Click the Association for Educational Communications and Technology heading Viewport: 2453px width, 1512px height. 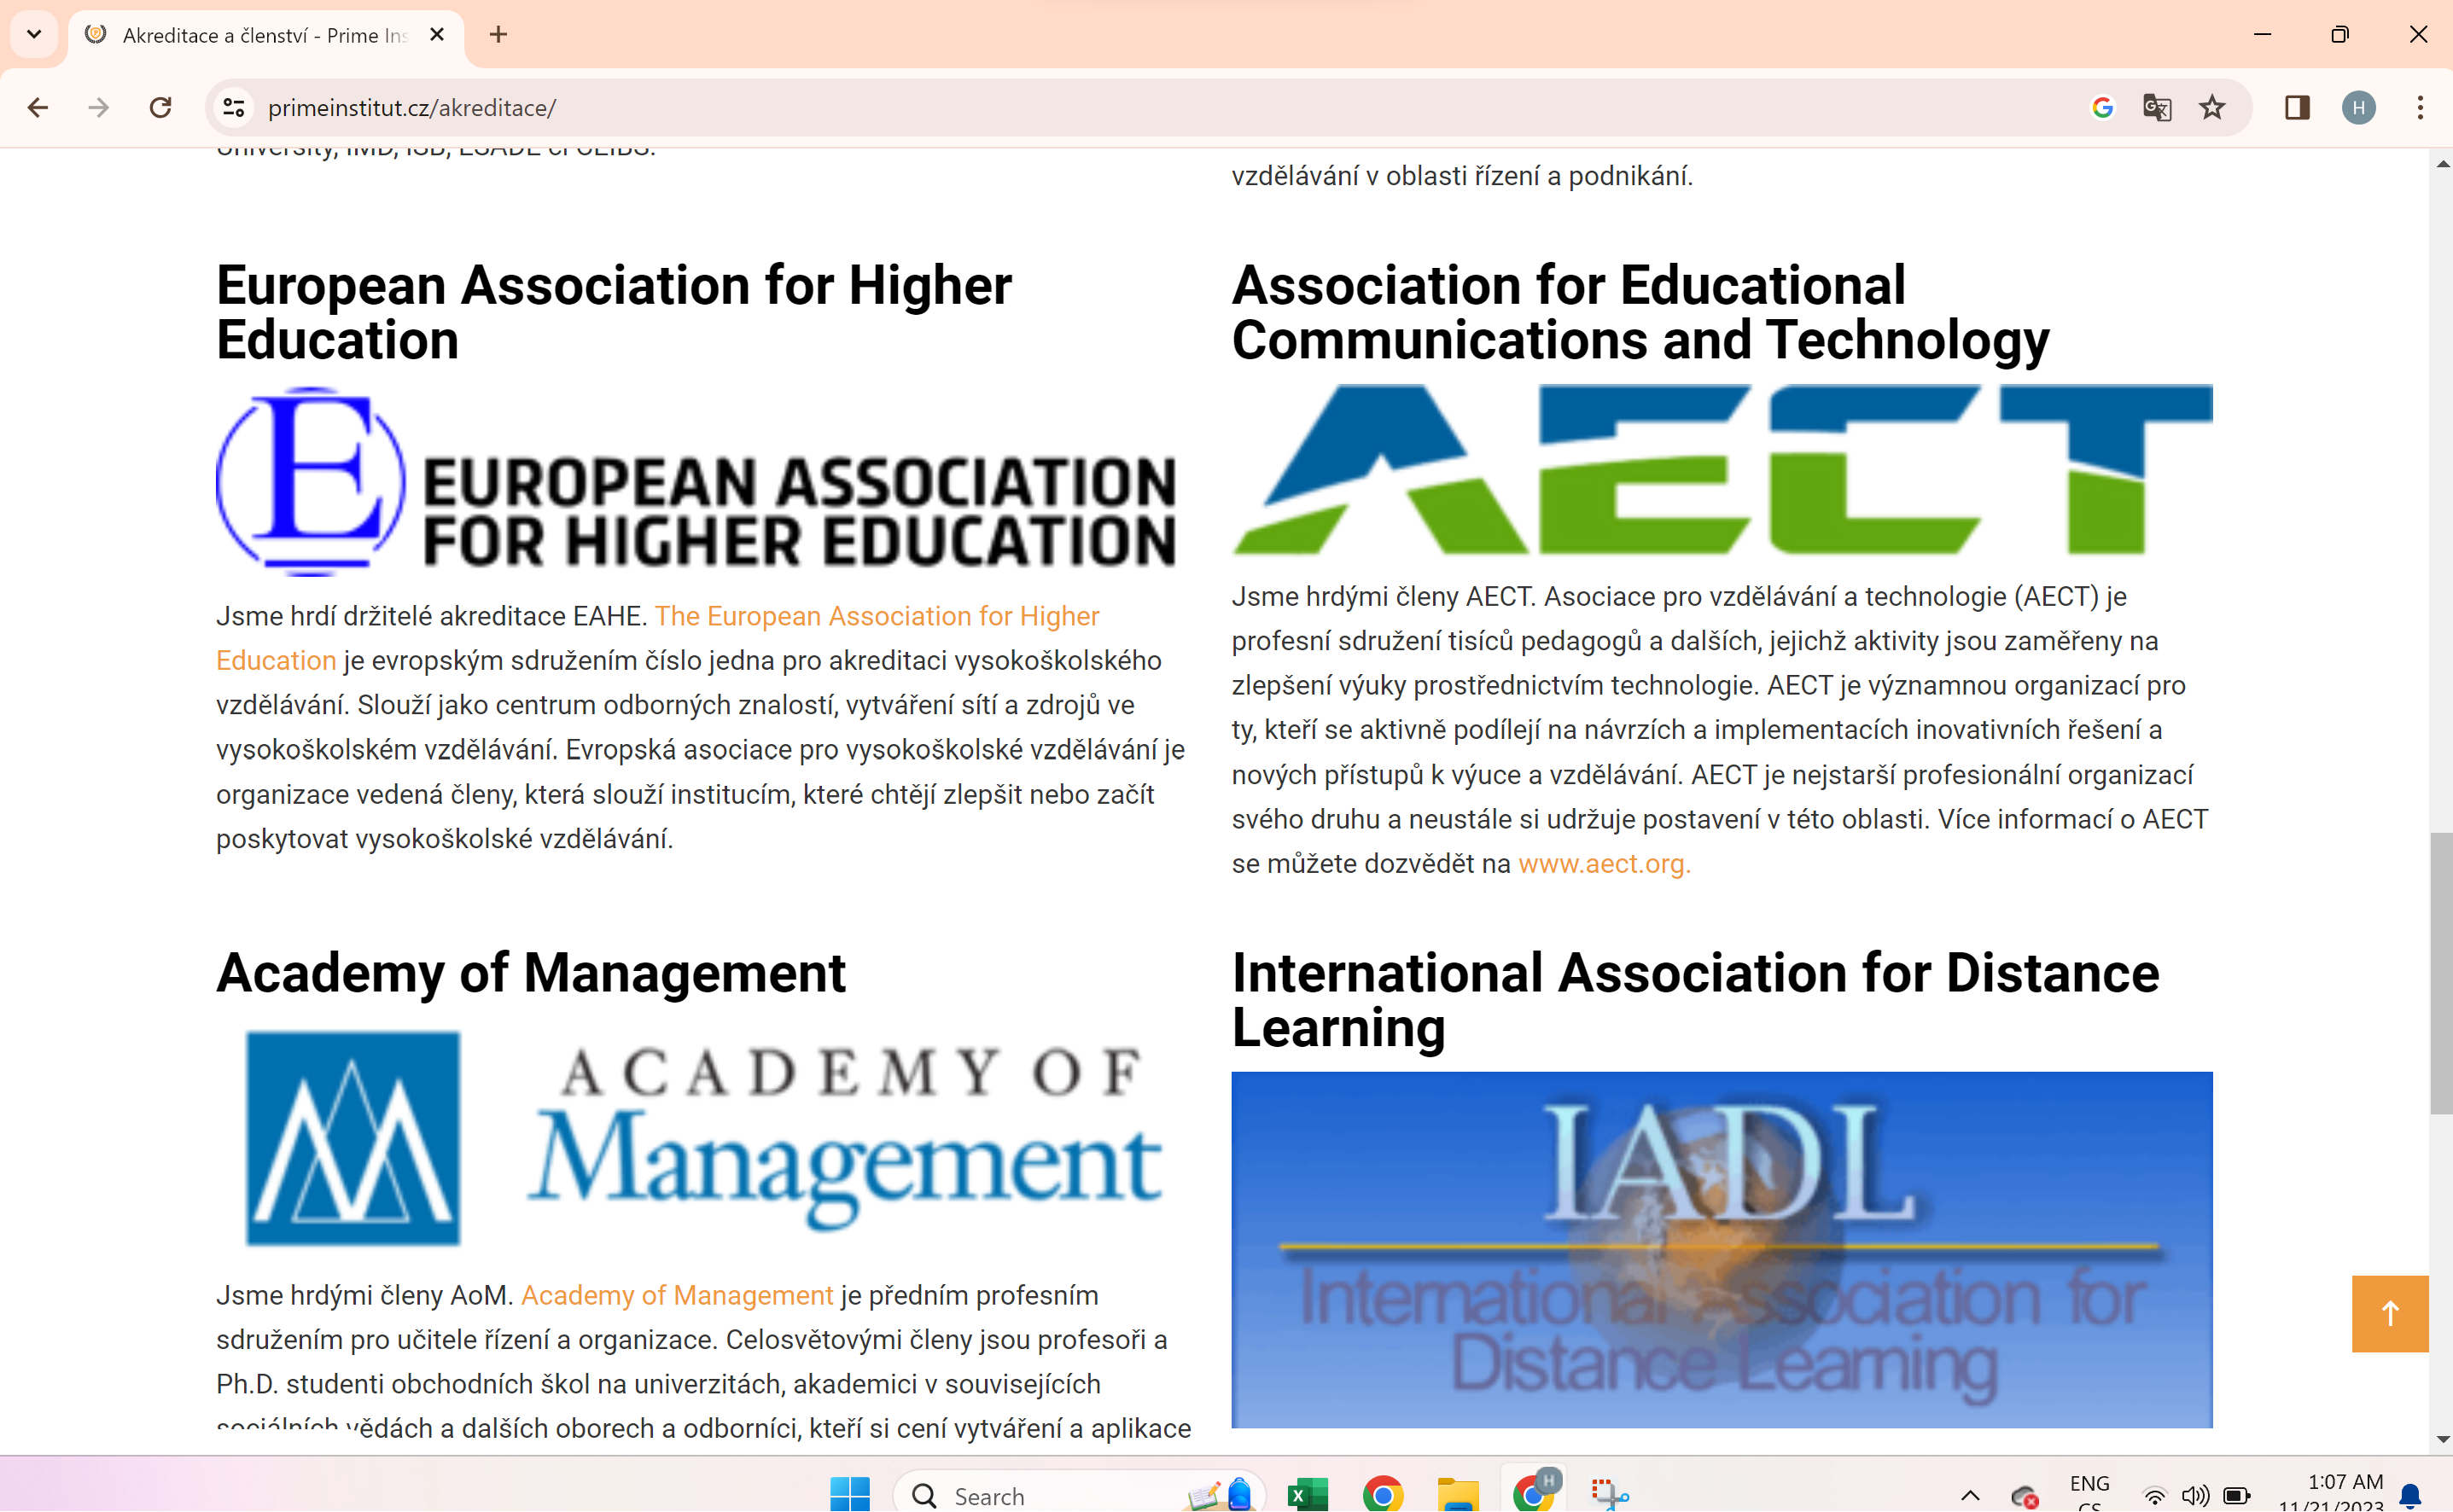point(1640,312)
